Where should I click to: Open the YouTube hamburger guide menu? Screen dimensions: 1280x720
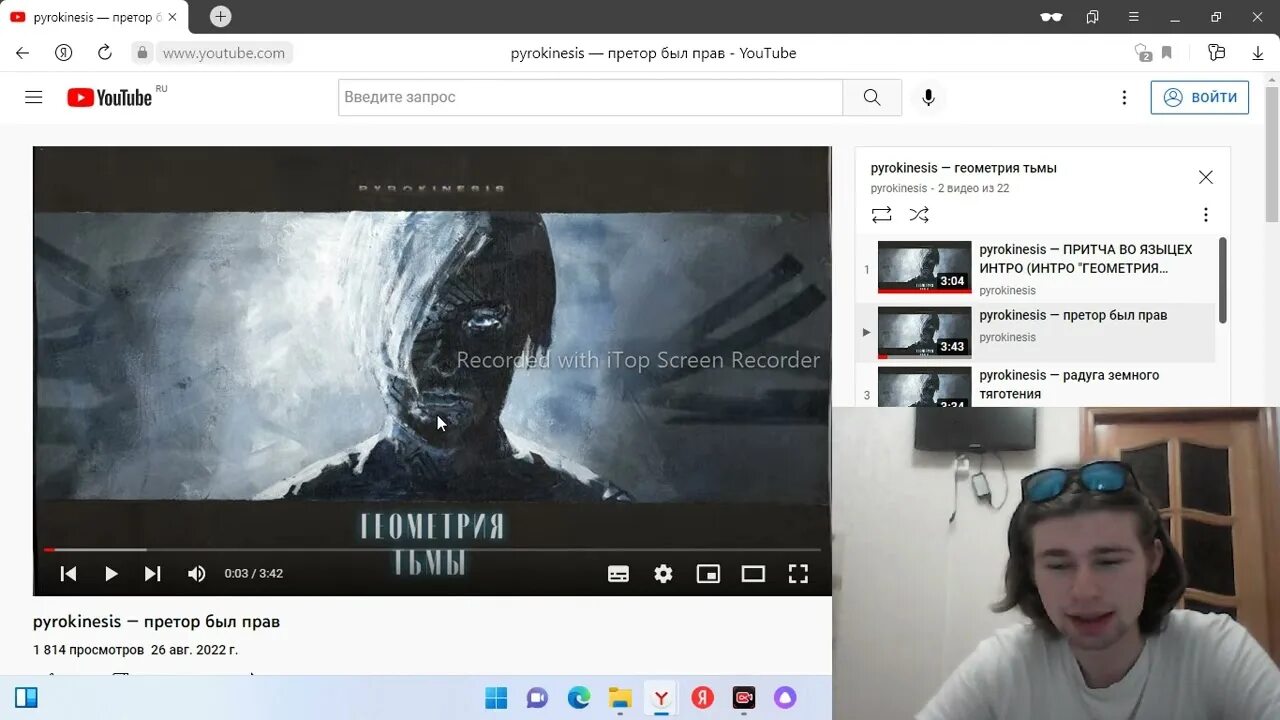(x=34, y=97)
